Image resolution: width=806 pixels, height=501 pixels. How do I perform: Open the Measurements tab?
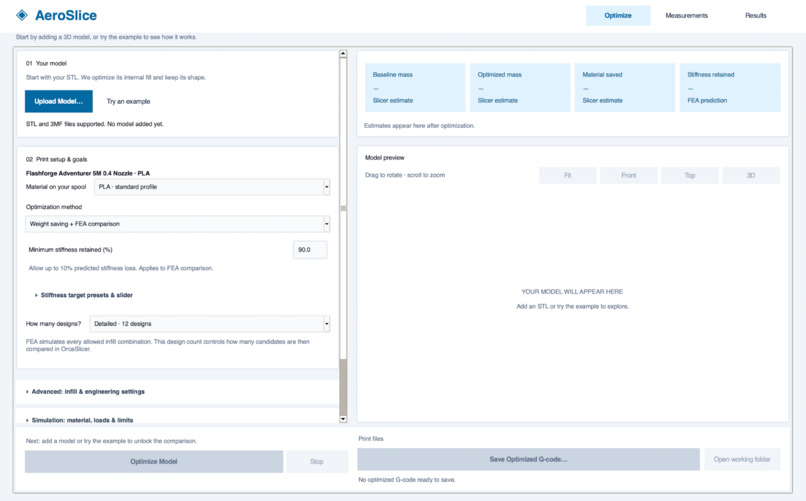pos(686,15)
